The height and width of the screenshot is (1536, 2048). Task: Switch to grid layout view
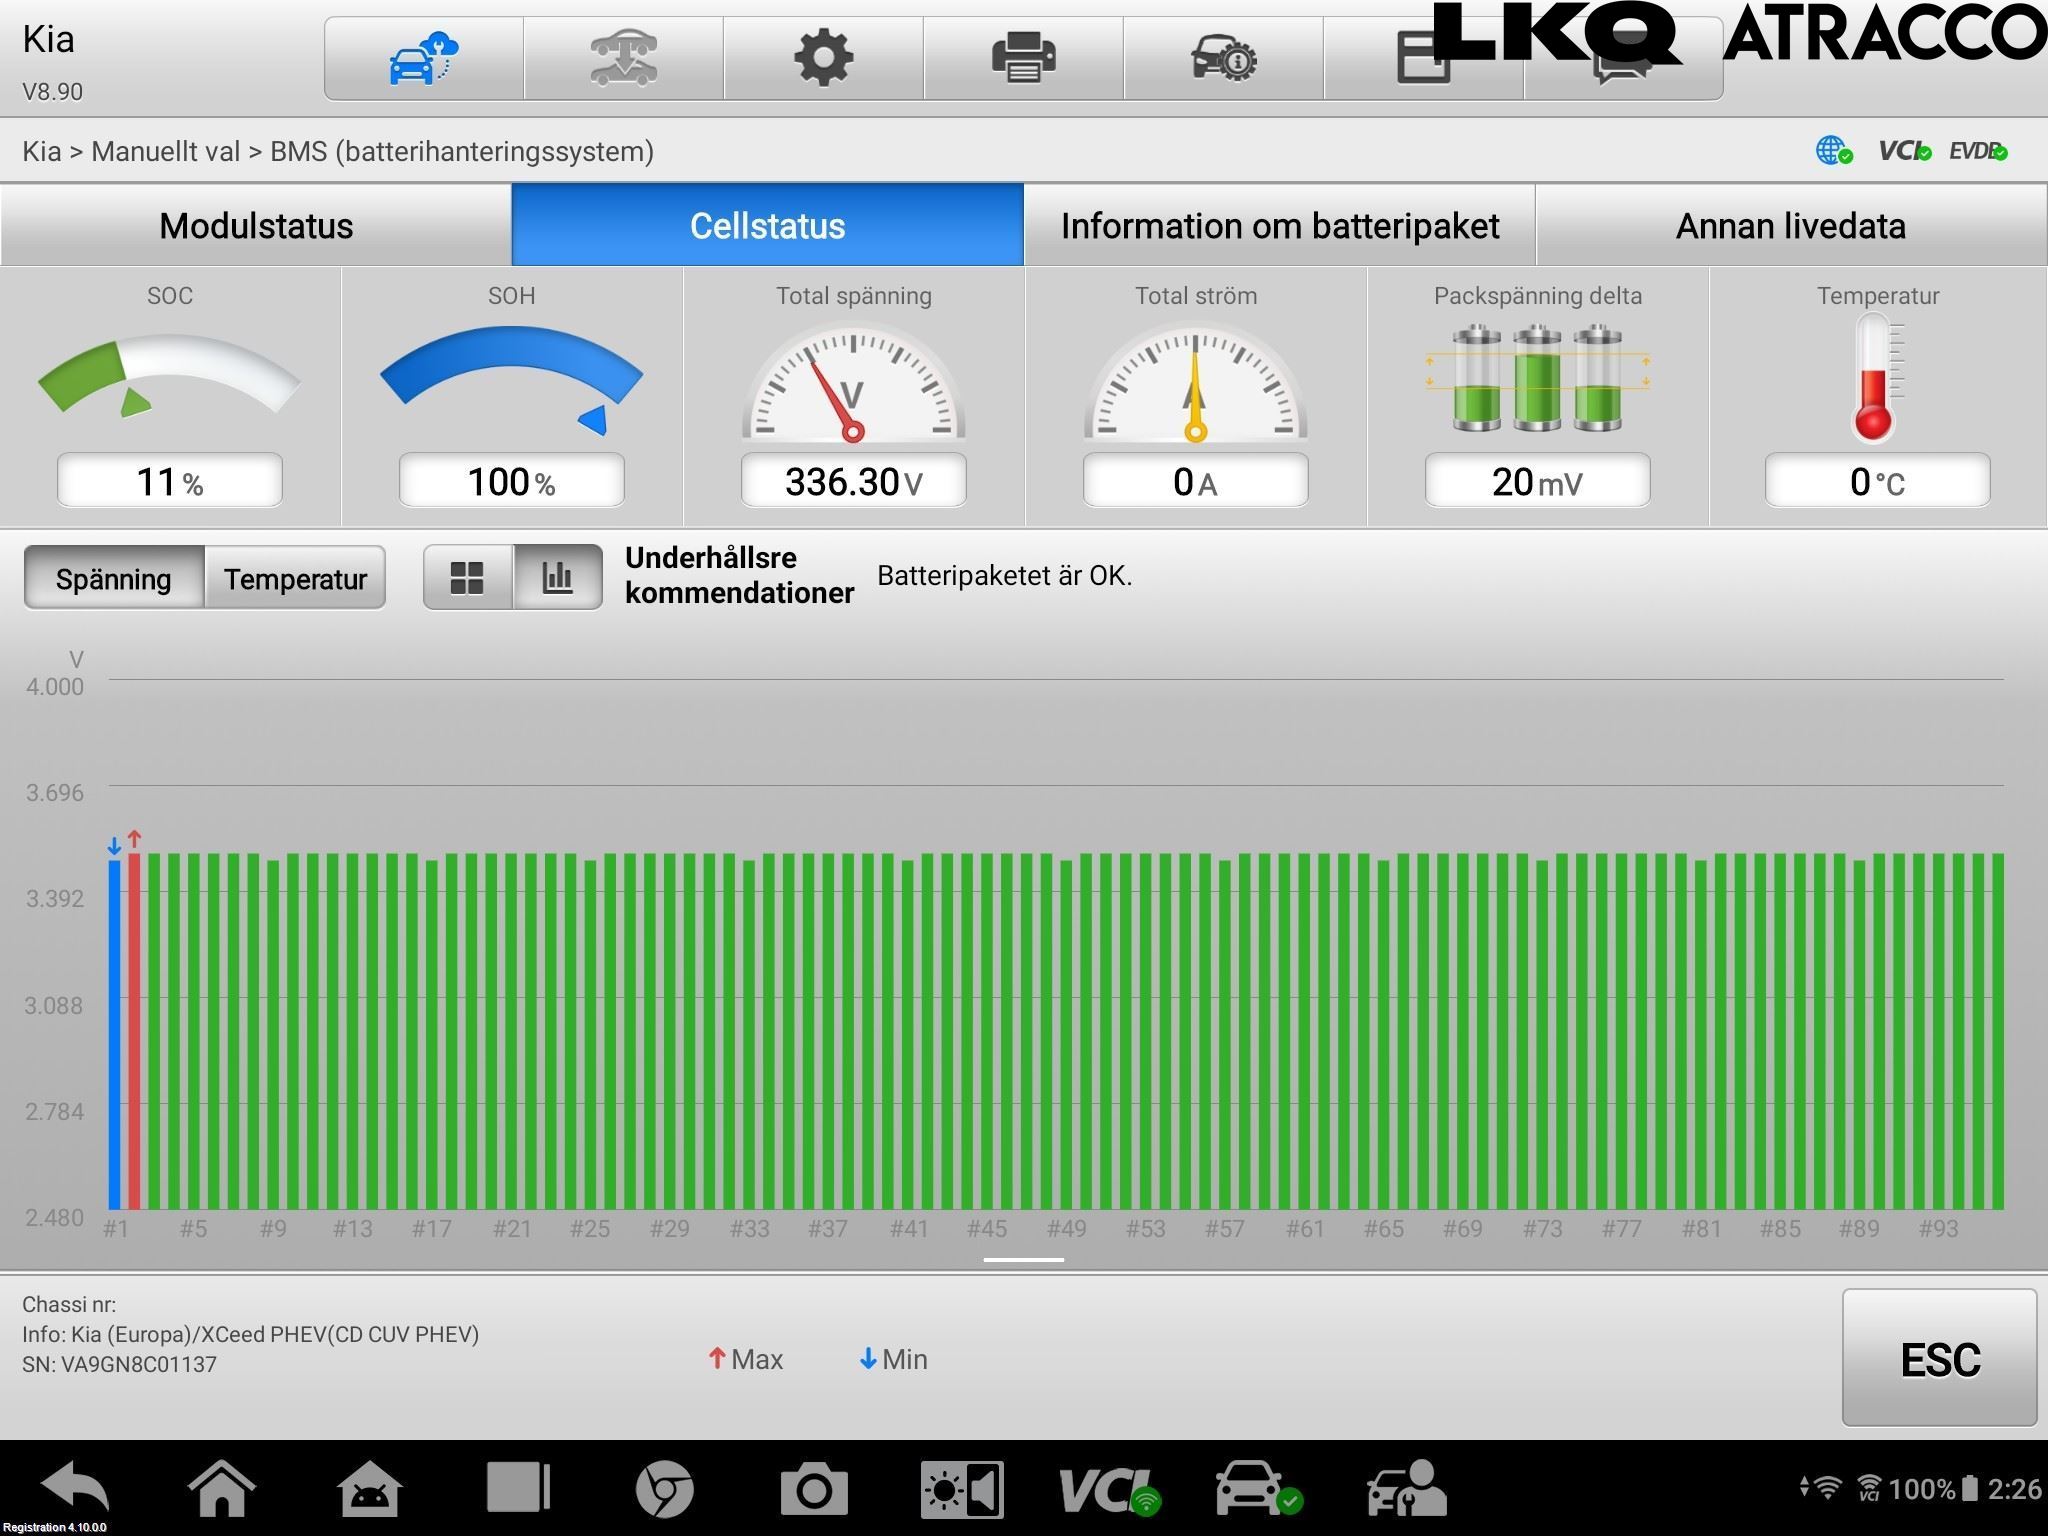(x=467, y=578)
